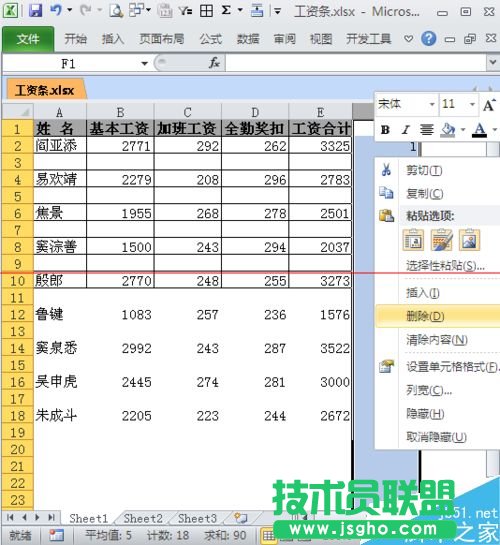Screen dimensions: 500x545
Task: Open the fill color dropdown arrow
Action: click(x=463, y=130)
